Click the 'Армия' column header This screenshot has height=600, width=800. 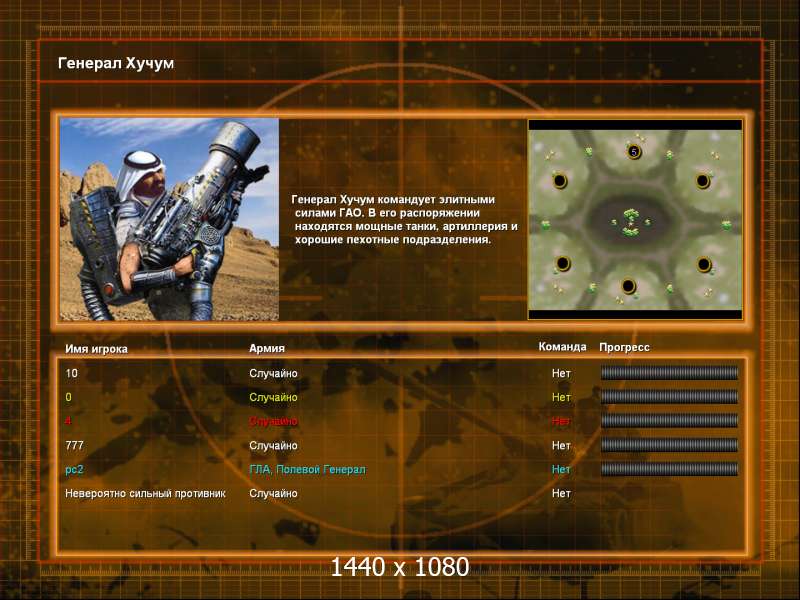click(x=267, y=348)
